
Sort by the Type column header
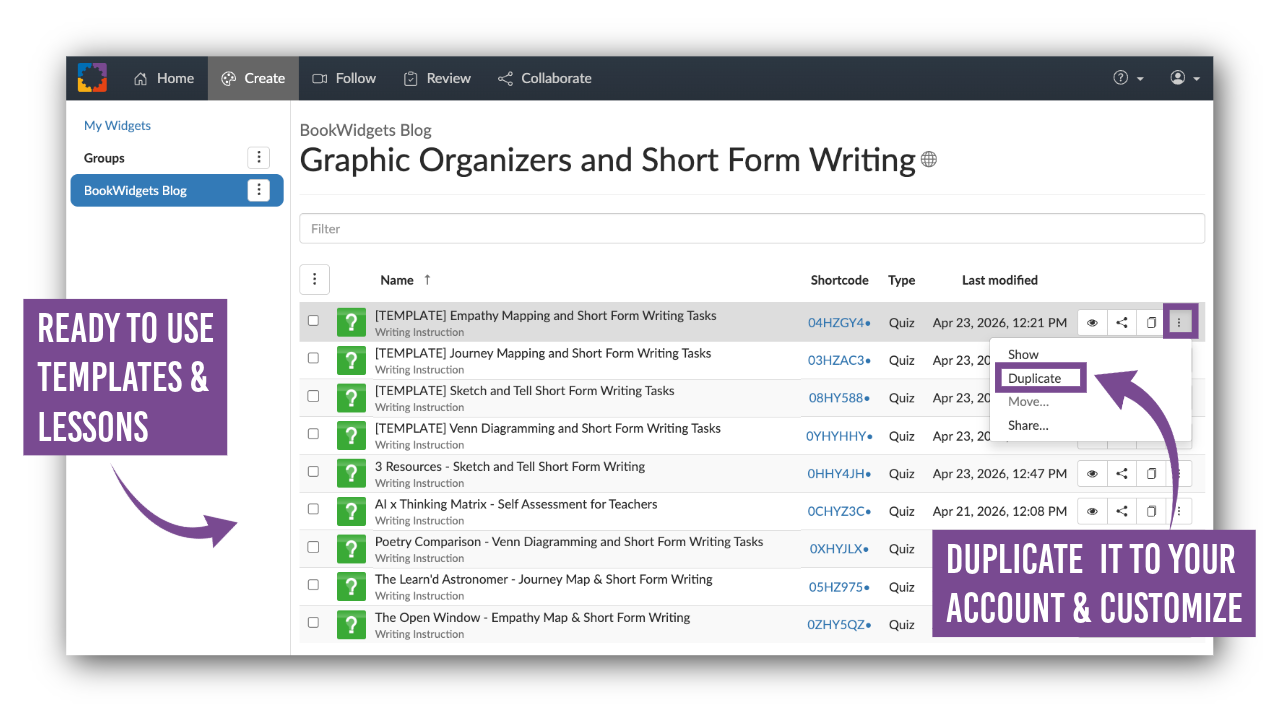coord(901,280)
